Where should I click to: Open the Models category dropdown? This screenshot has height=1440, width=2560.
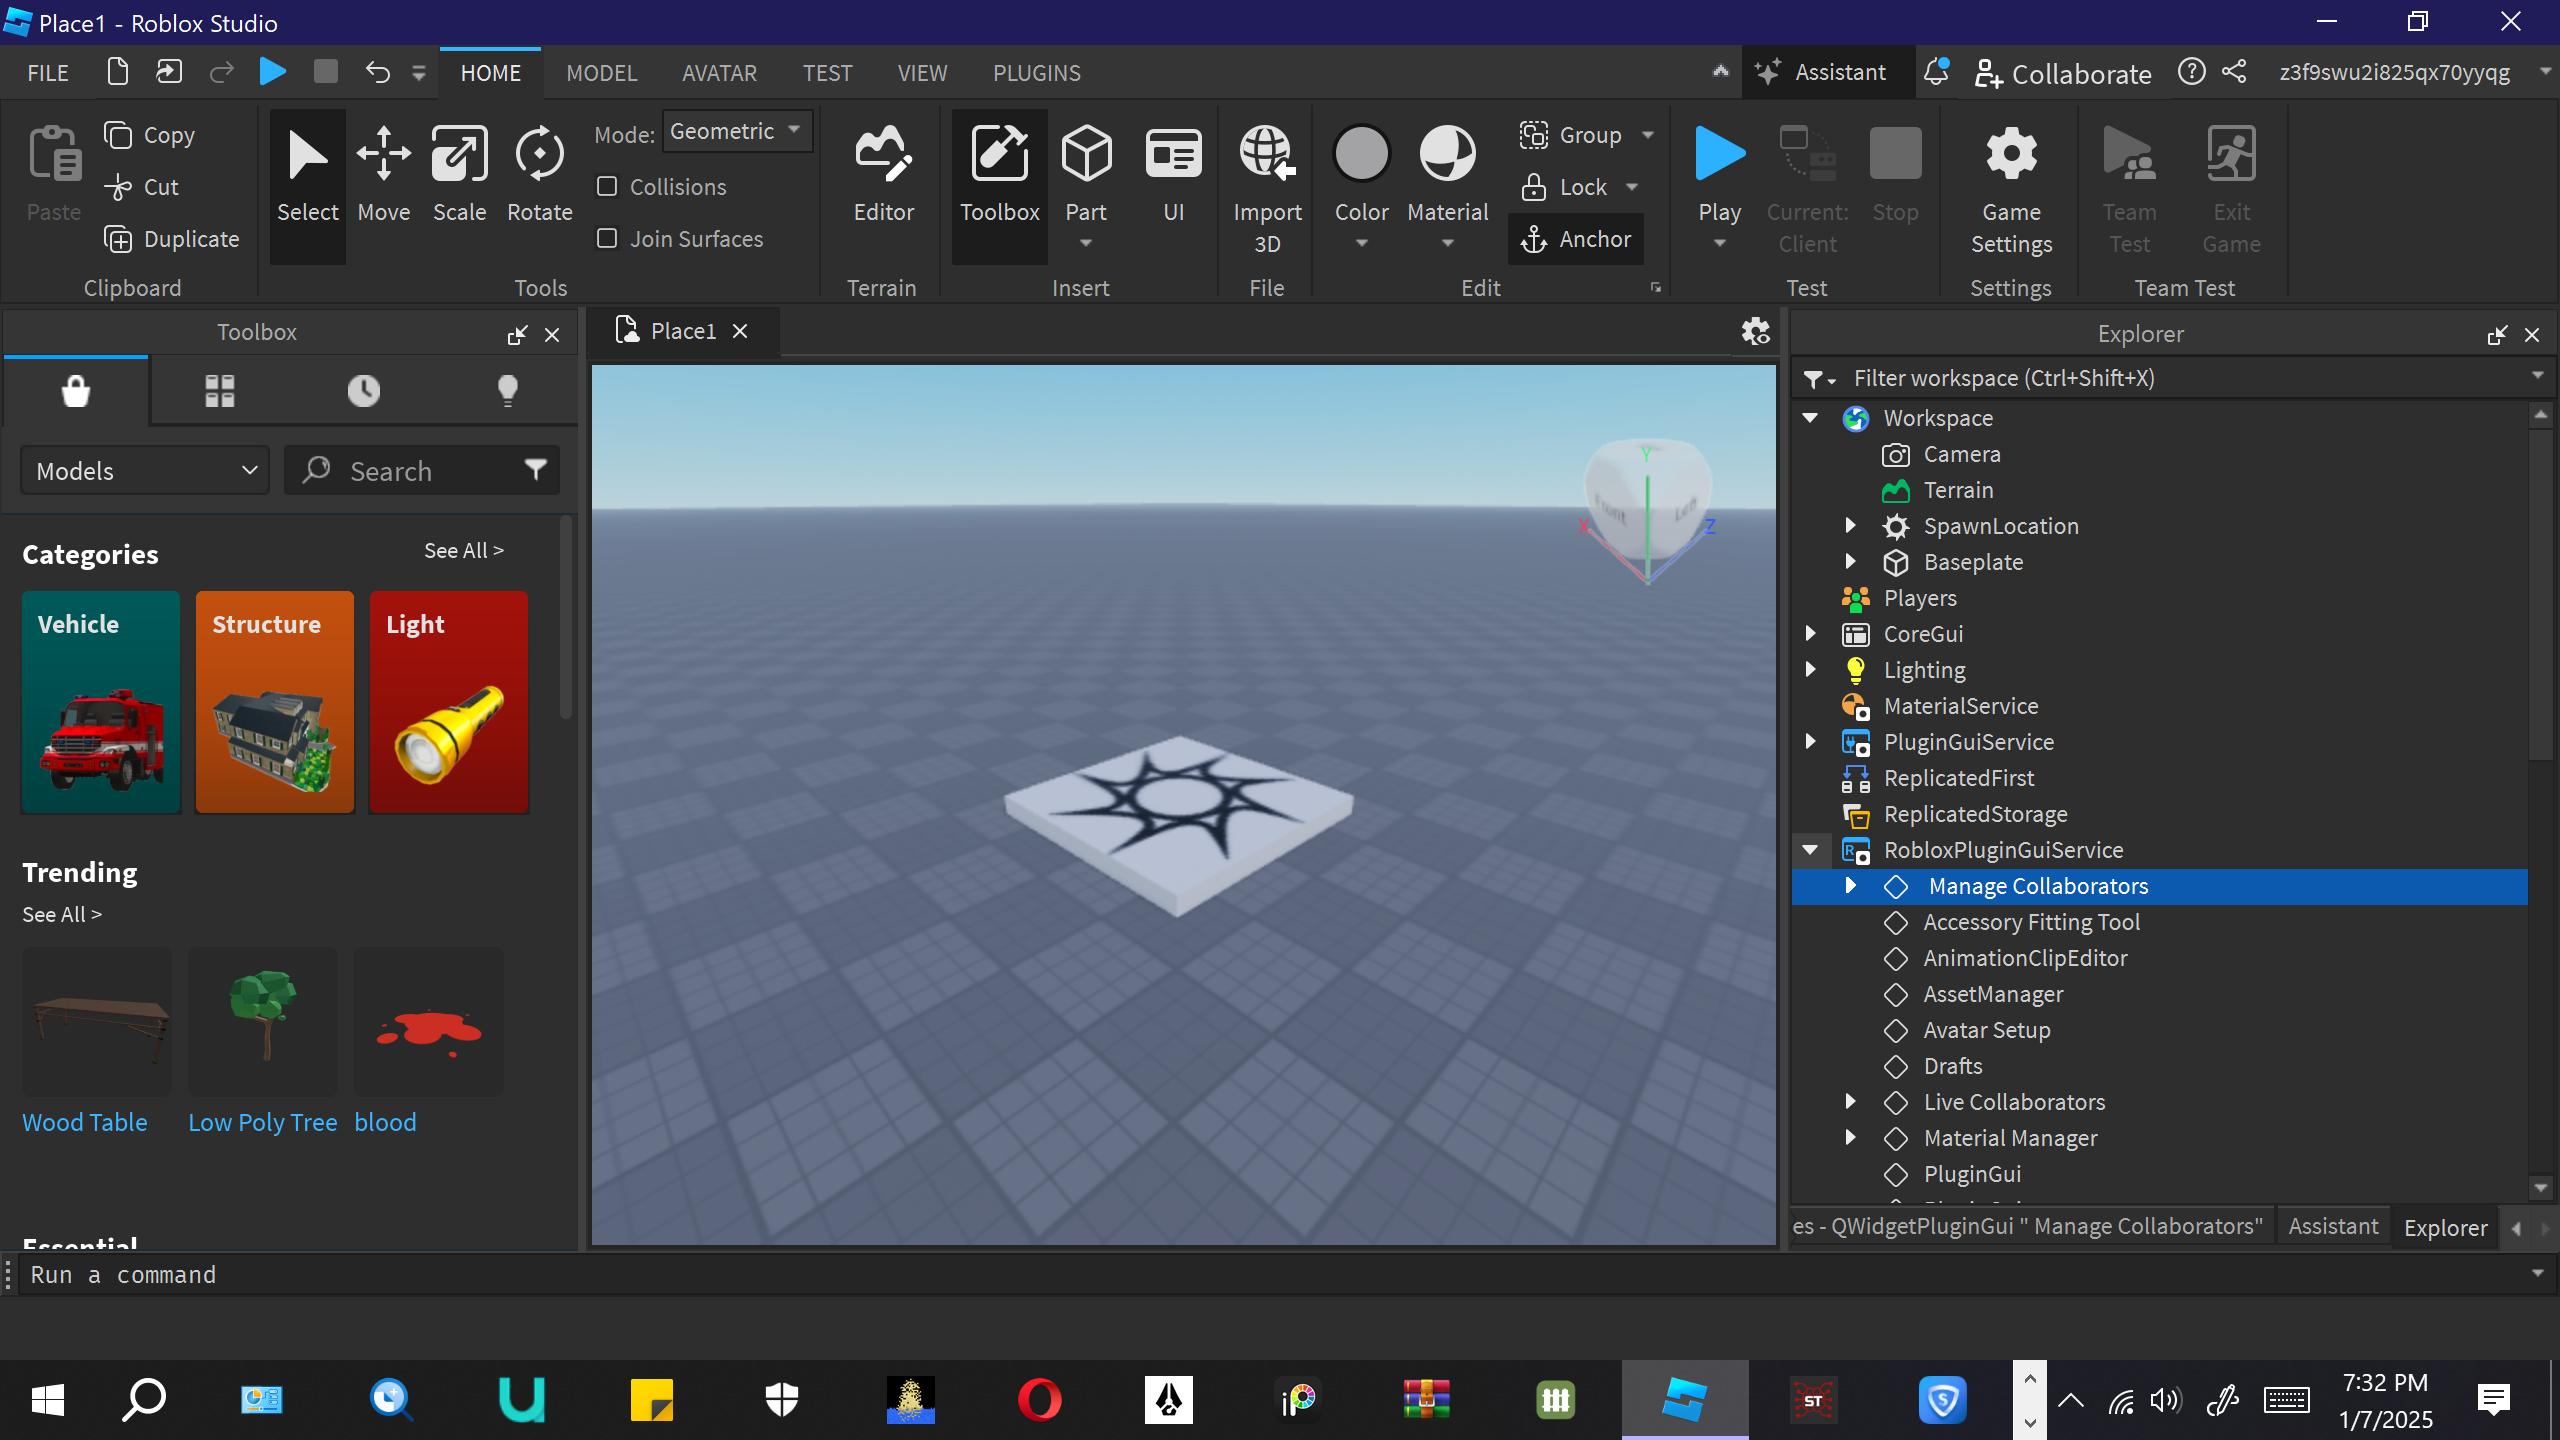tap(146, 471)
